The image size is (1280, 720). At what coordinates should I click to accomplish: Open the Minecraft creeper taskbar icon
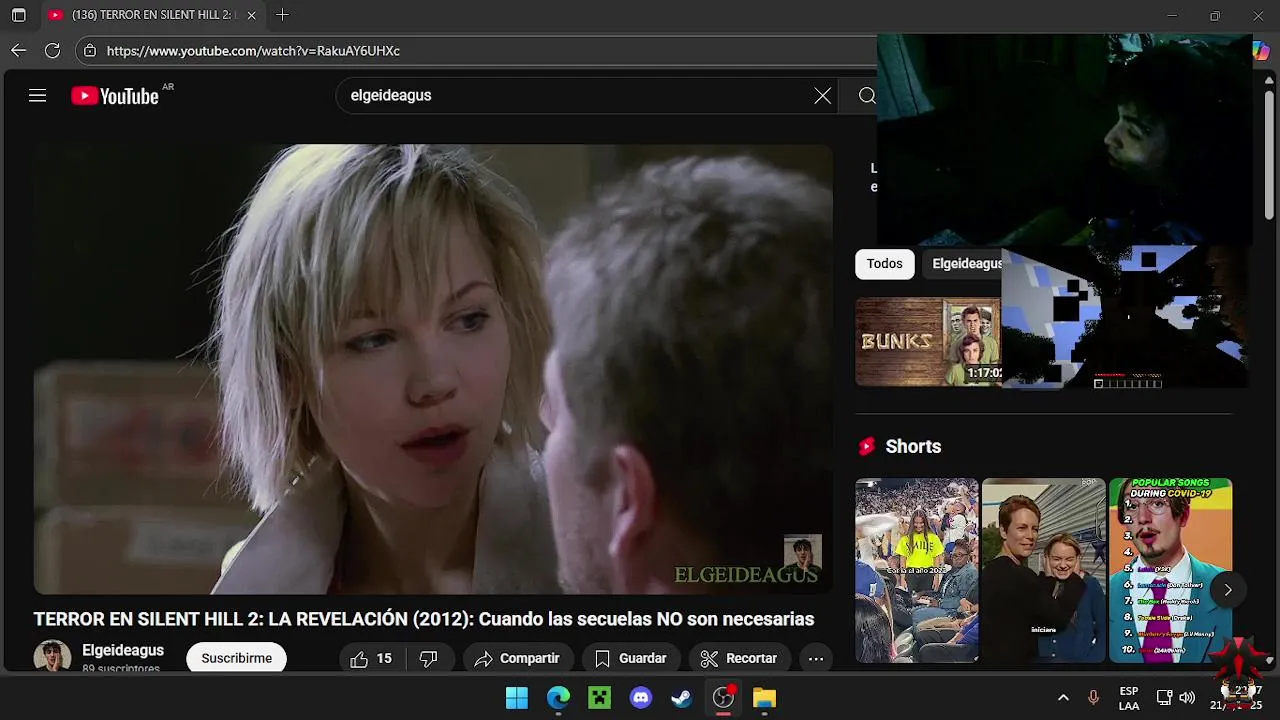(x=599, y=698)
